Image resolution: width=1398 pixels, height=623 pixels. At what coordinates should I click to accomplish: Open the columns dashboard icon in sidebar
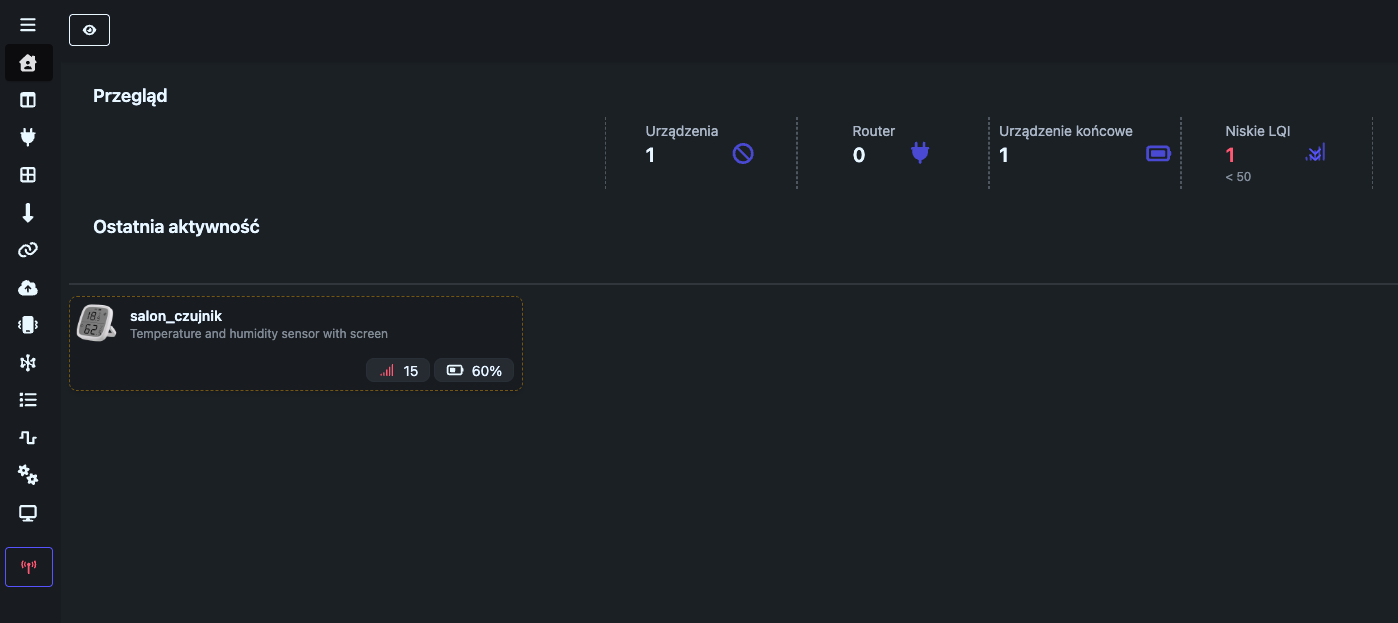pos(28,100)
